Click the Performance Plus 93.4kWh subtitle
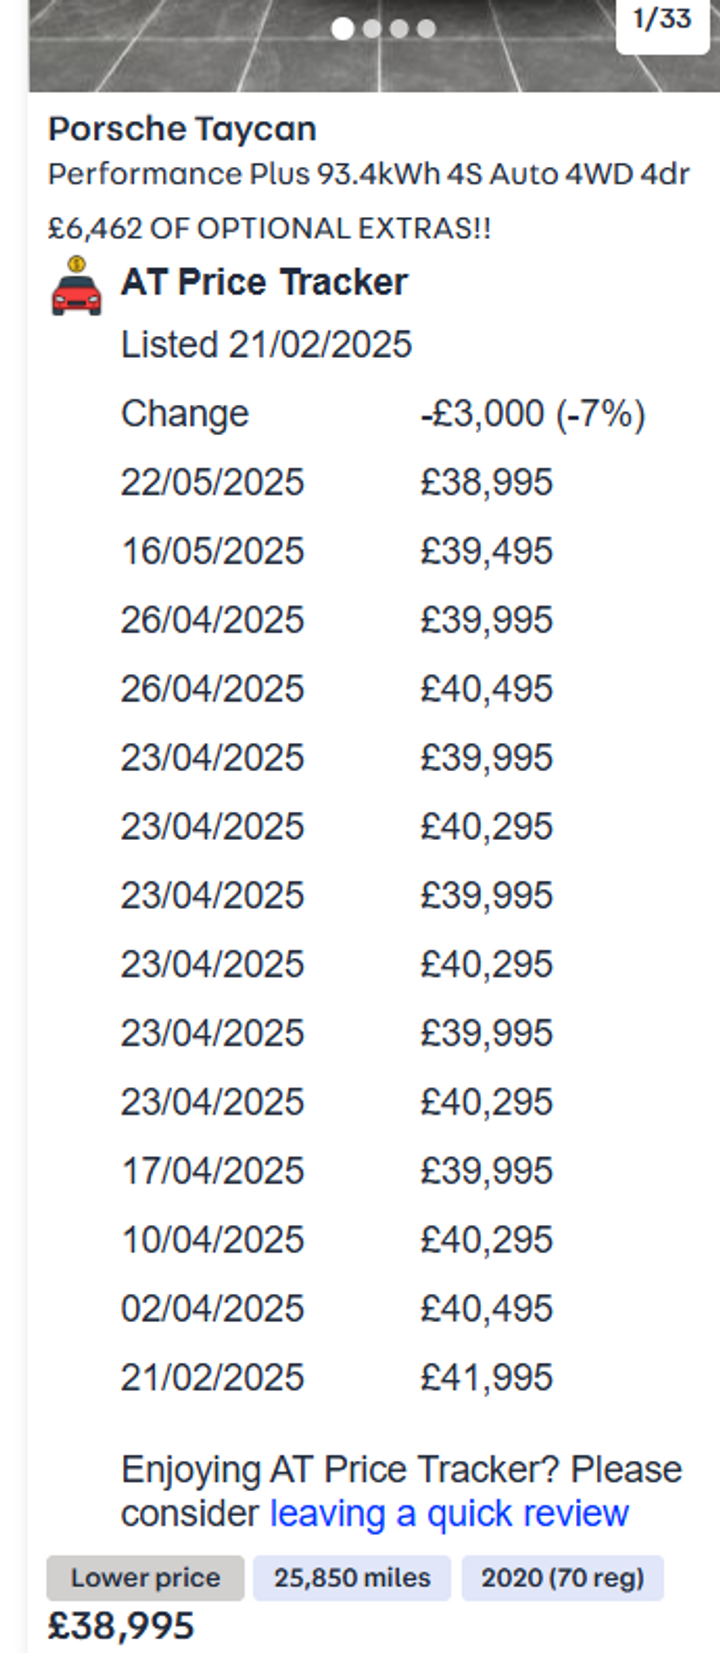The width and height of the screenshot is (720, 1653). tap(368, 174)
